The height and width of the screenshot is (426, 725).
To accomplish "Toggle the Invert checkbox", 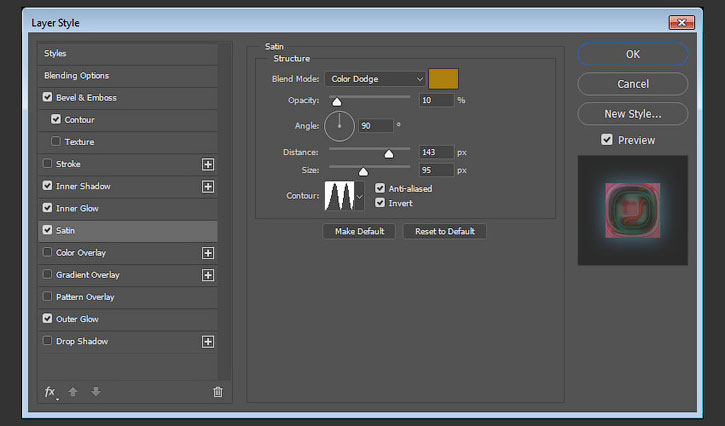I will pyautogui.click(x=380, y=203).
